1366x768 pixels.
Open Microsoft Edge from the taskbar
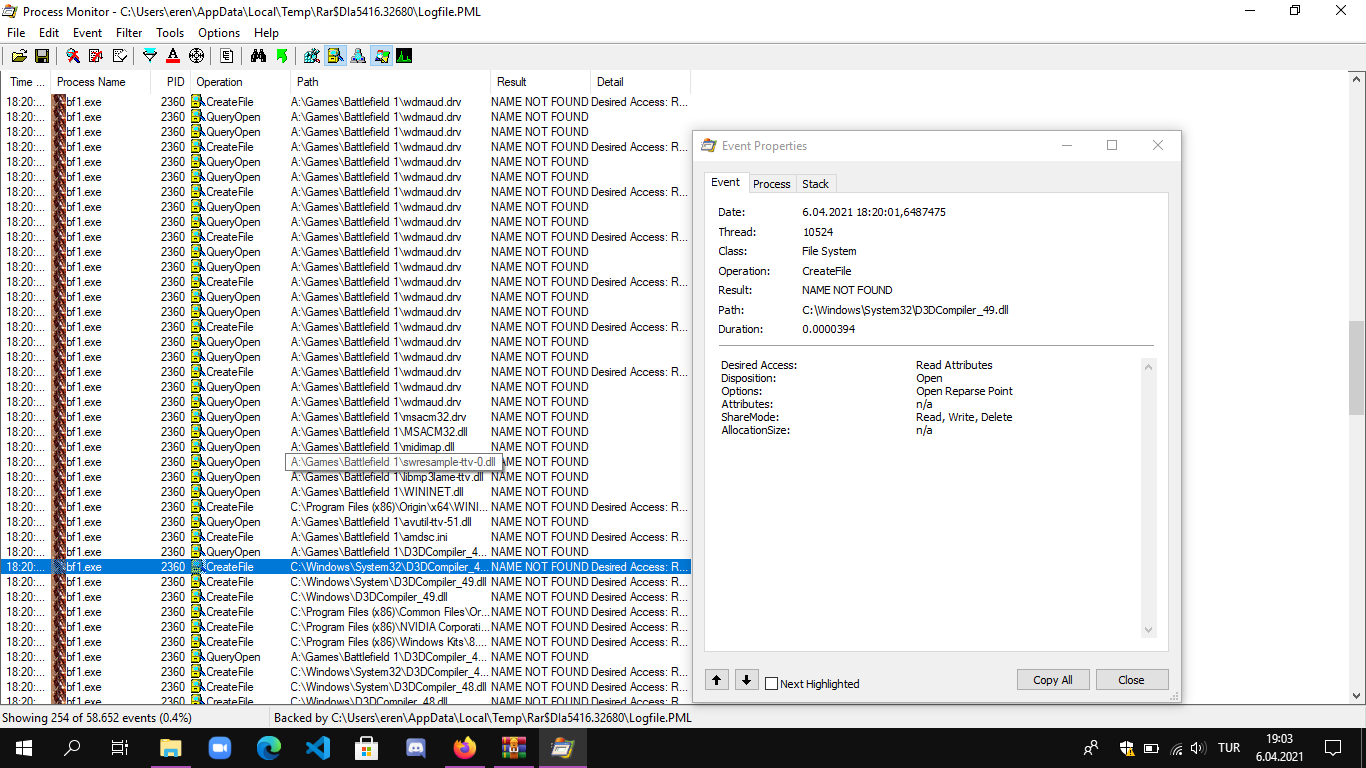click(269, 748)
